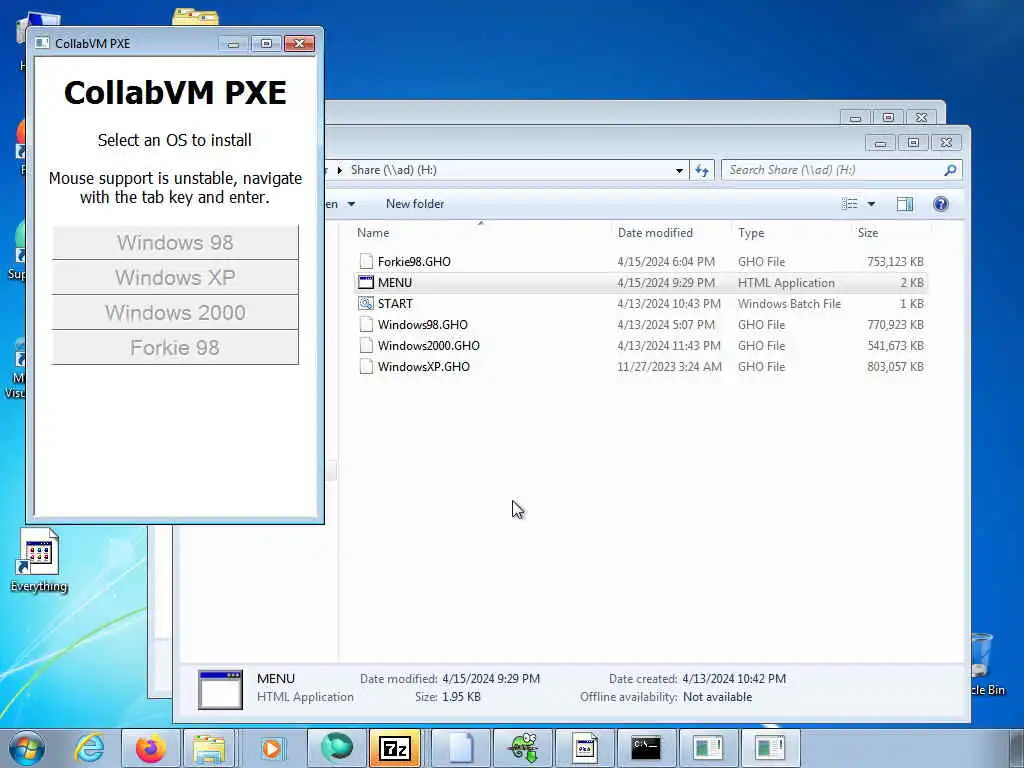The image size is (1024, 768).
Task: Click the Not available offline availability value
Action: tap(717, 697)
